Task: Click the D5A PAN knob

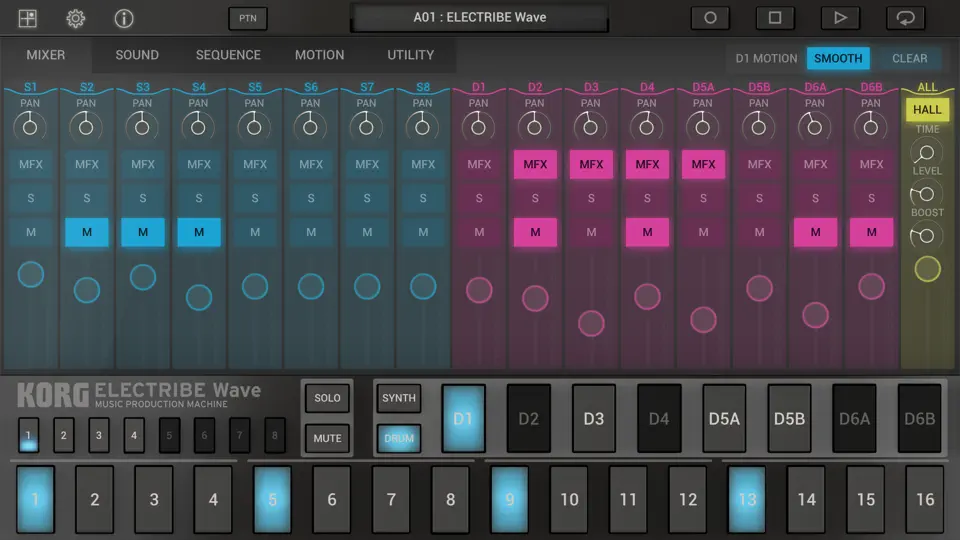Action: pyautogui.click(x=702, y=127)
